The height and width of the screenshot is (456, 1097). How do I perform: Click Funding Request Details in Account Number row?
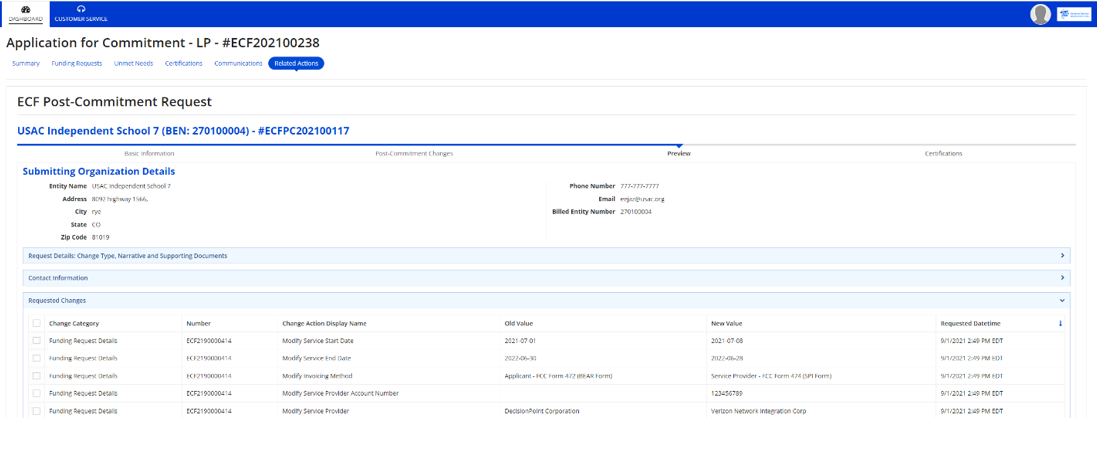click(x=83, y=394)
